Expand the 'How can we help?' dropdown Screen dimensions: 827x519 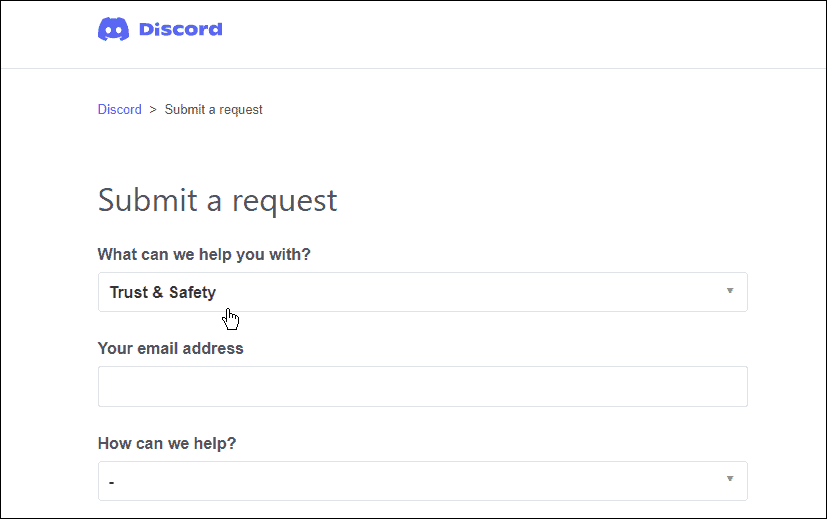click(x=422, y=481)
